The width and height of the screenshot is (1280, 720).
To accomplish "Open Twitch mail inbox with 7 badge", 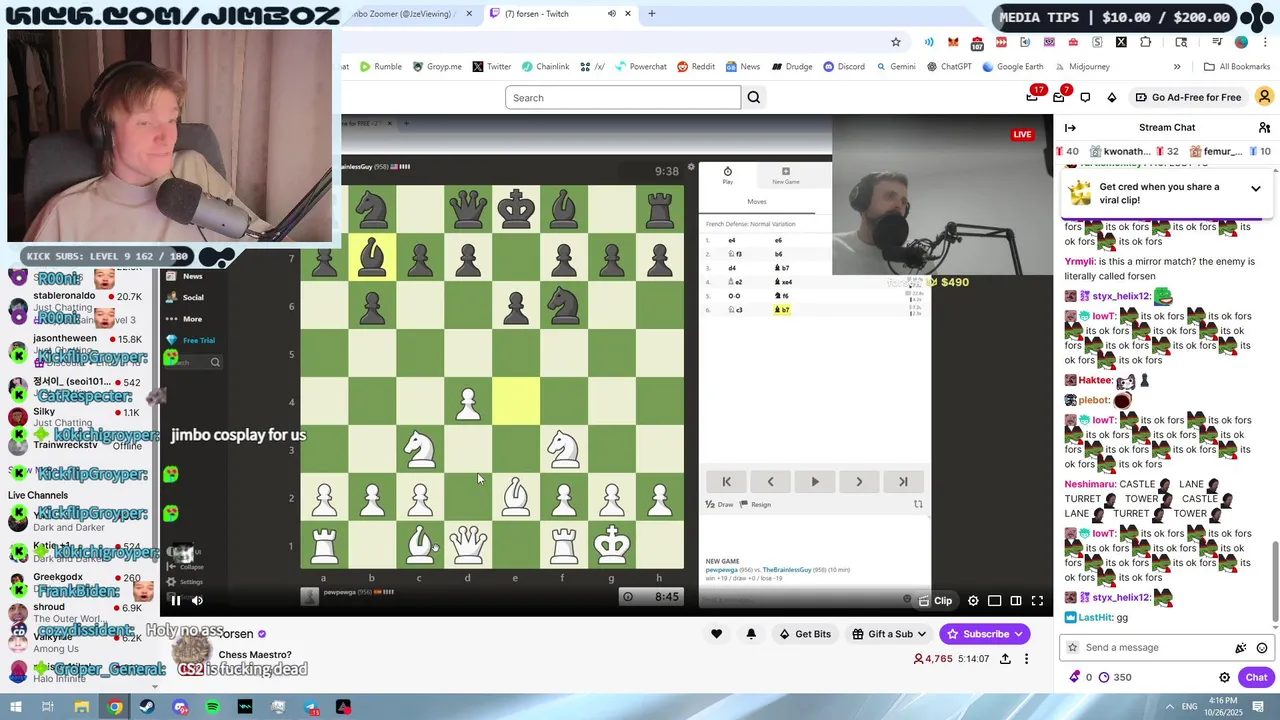I will click(1061, 96).
